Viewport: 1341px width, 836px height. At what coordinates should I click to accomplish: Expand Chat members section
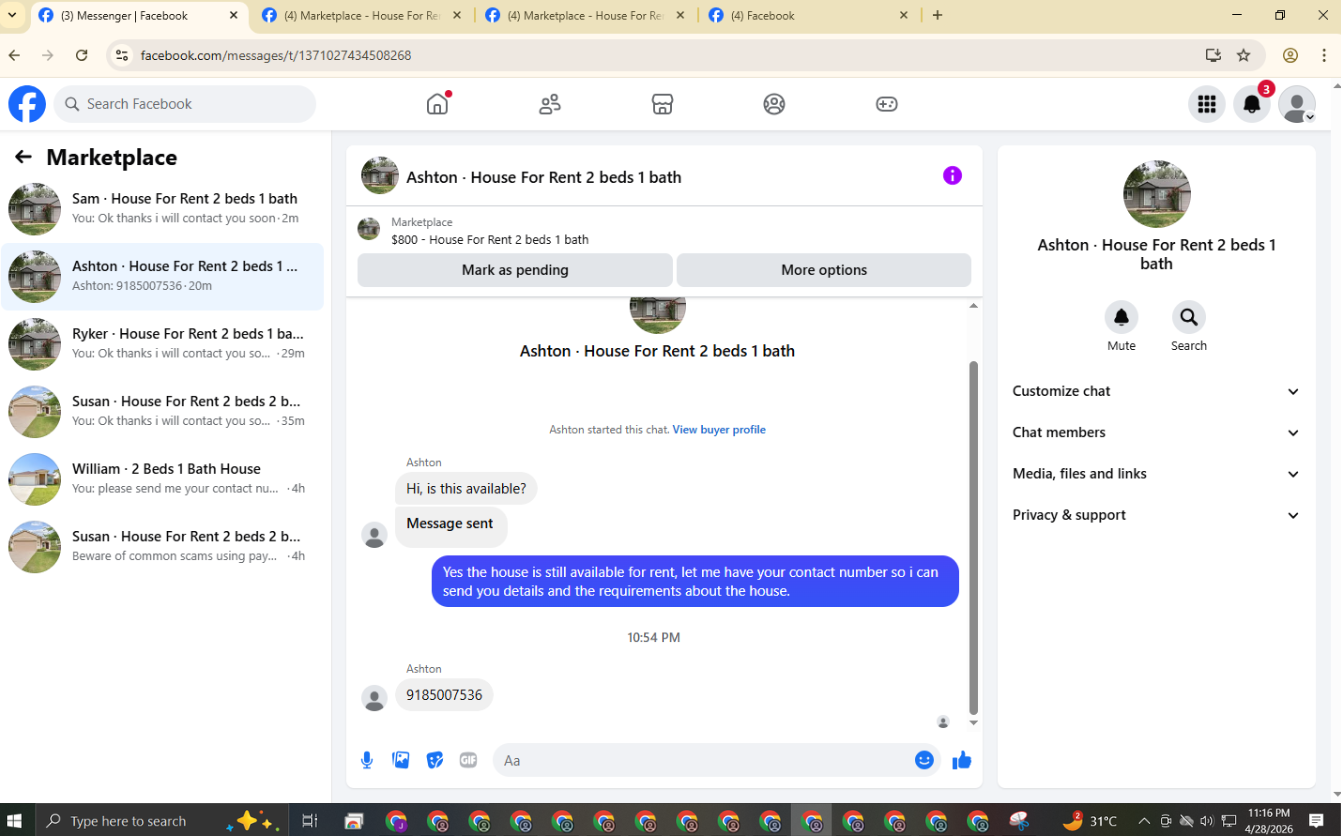pyautogui.click(x=1156, y=432)
